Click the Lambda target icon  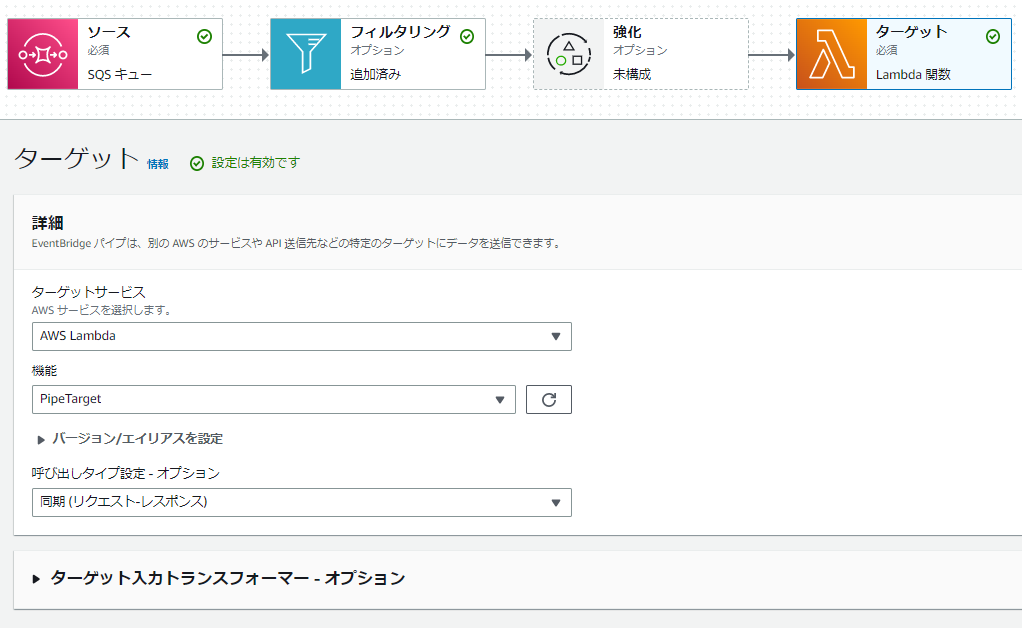pos(832,54)
